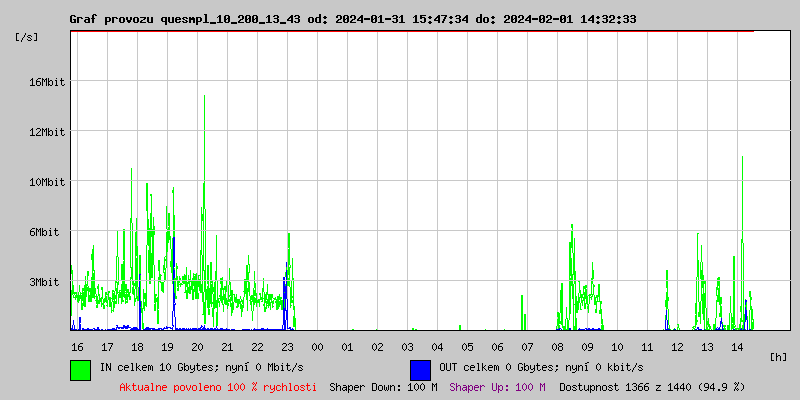Image resolution: width=800 pixels, height=400 pixels.
Task: Click the blue OUT legend swatch
Action: click(x=420, y=369)
